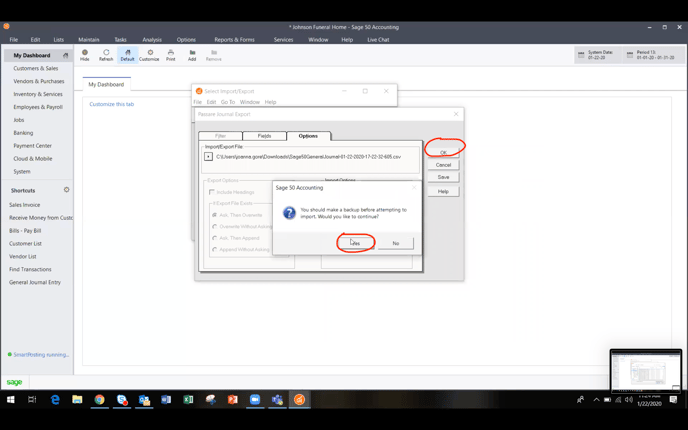Viewport: 688px width, 430px height.
Task: Open Skype from the taskbar
Action: pos(122,400)
